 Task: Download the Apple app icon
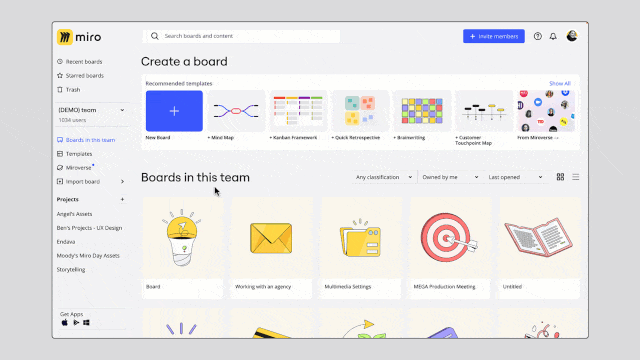(64, 322)
